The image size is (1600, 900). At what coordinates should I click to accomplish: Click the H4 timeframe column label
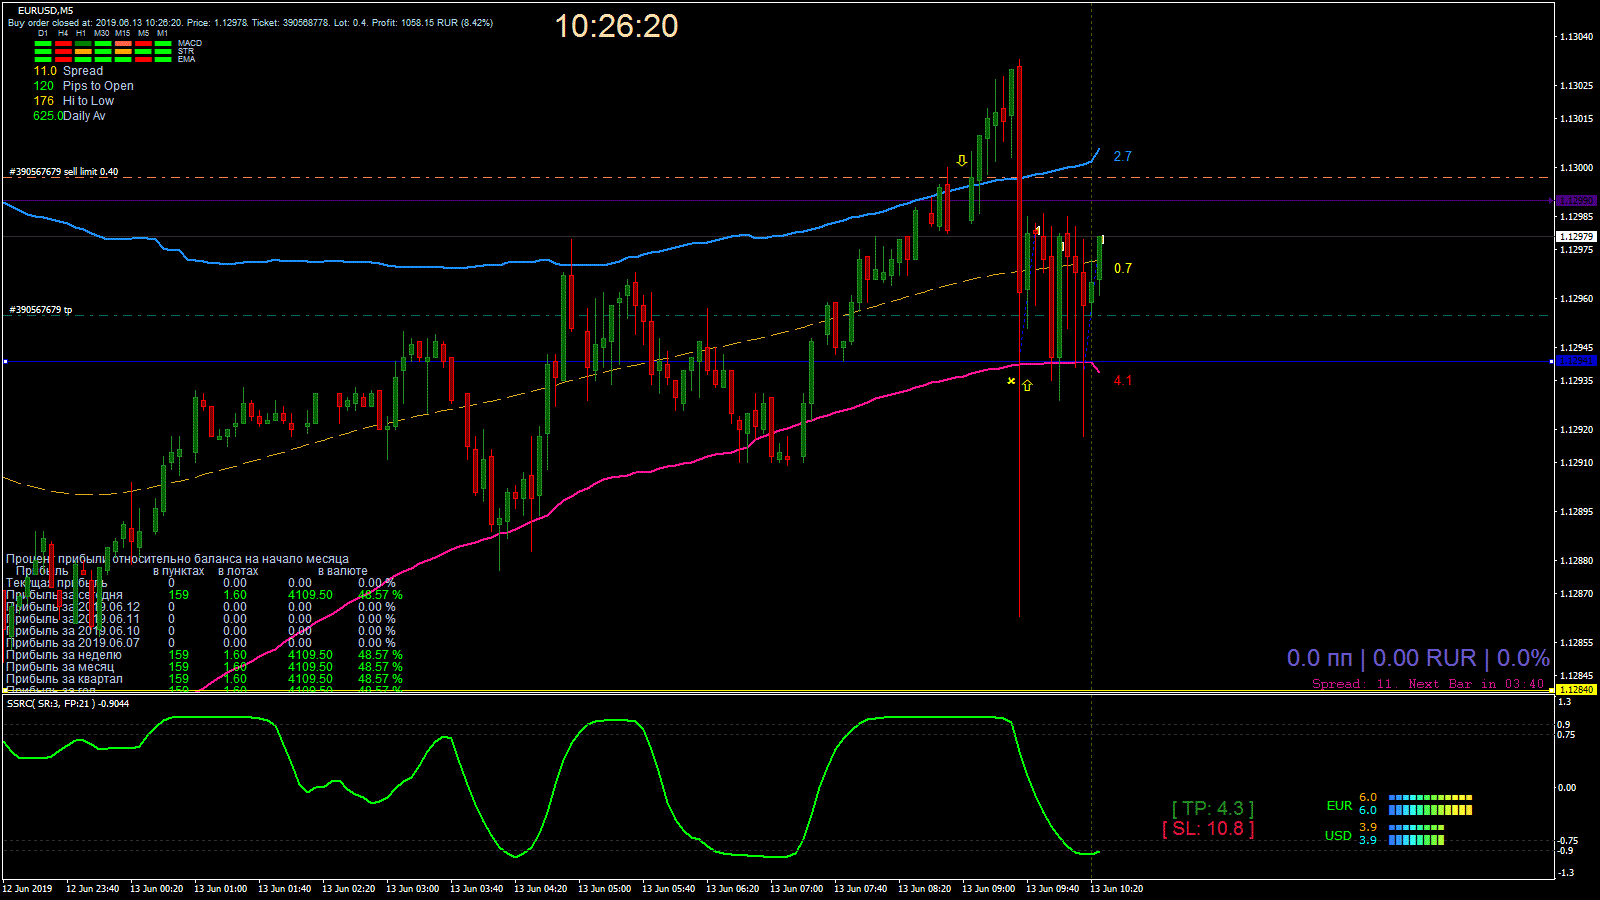pyautogui.click(x=63, y=33)
